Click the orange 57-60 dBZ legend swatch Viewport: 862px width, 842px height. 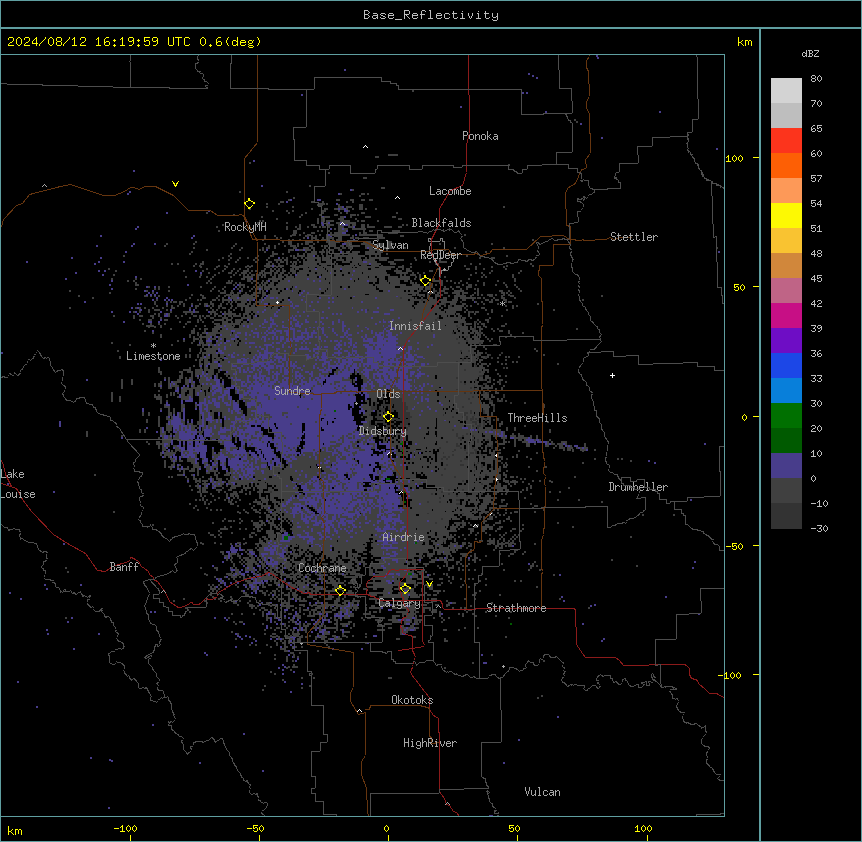pos(786,165)
